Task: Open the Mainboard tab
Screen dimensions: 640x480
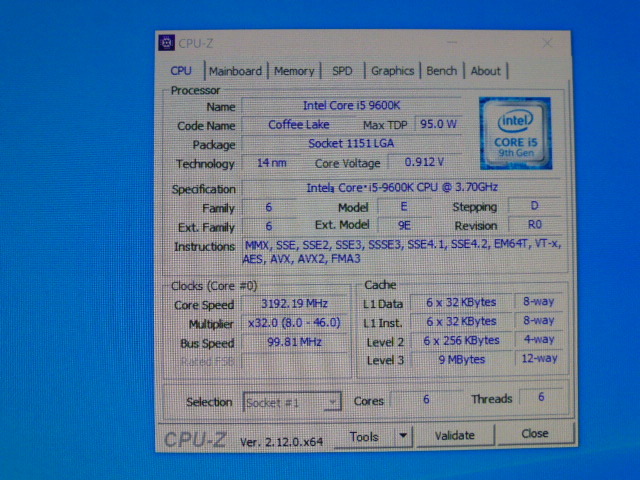Action: tap(236, 71)
